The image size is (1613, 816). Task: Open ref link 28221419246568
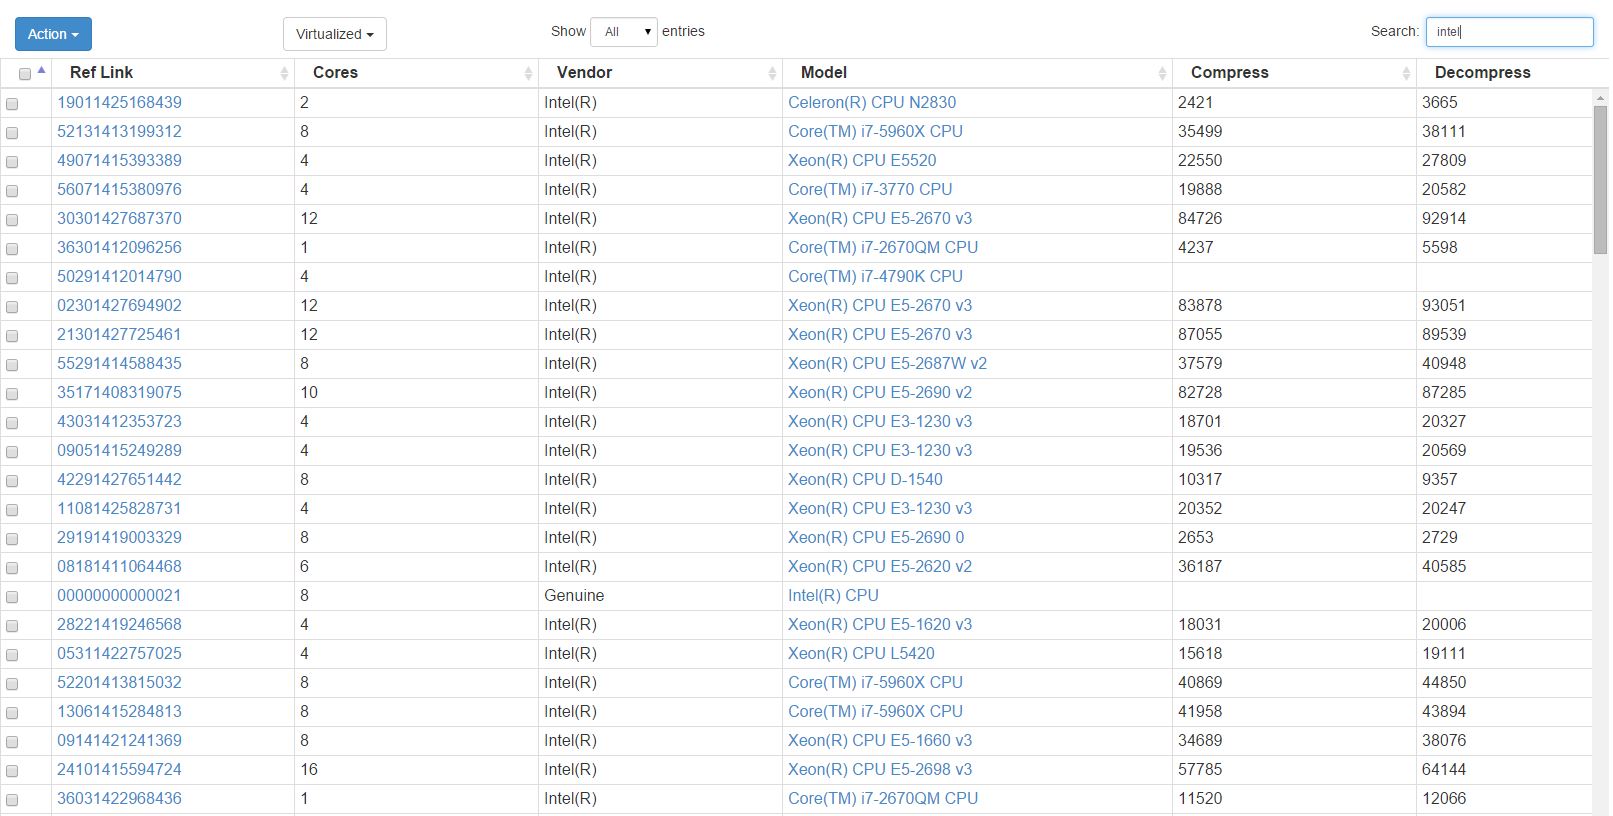click(x=119, y=624)
